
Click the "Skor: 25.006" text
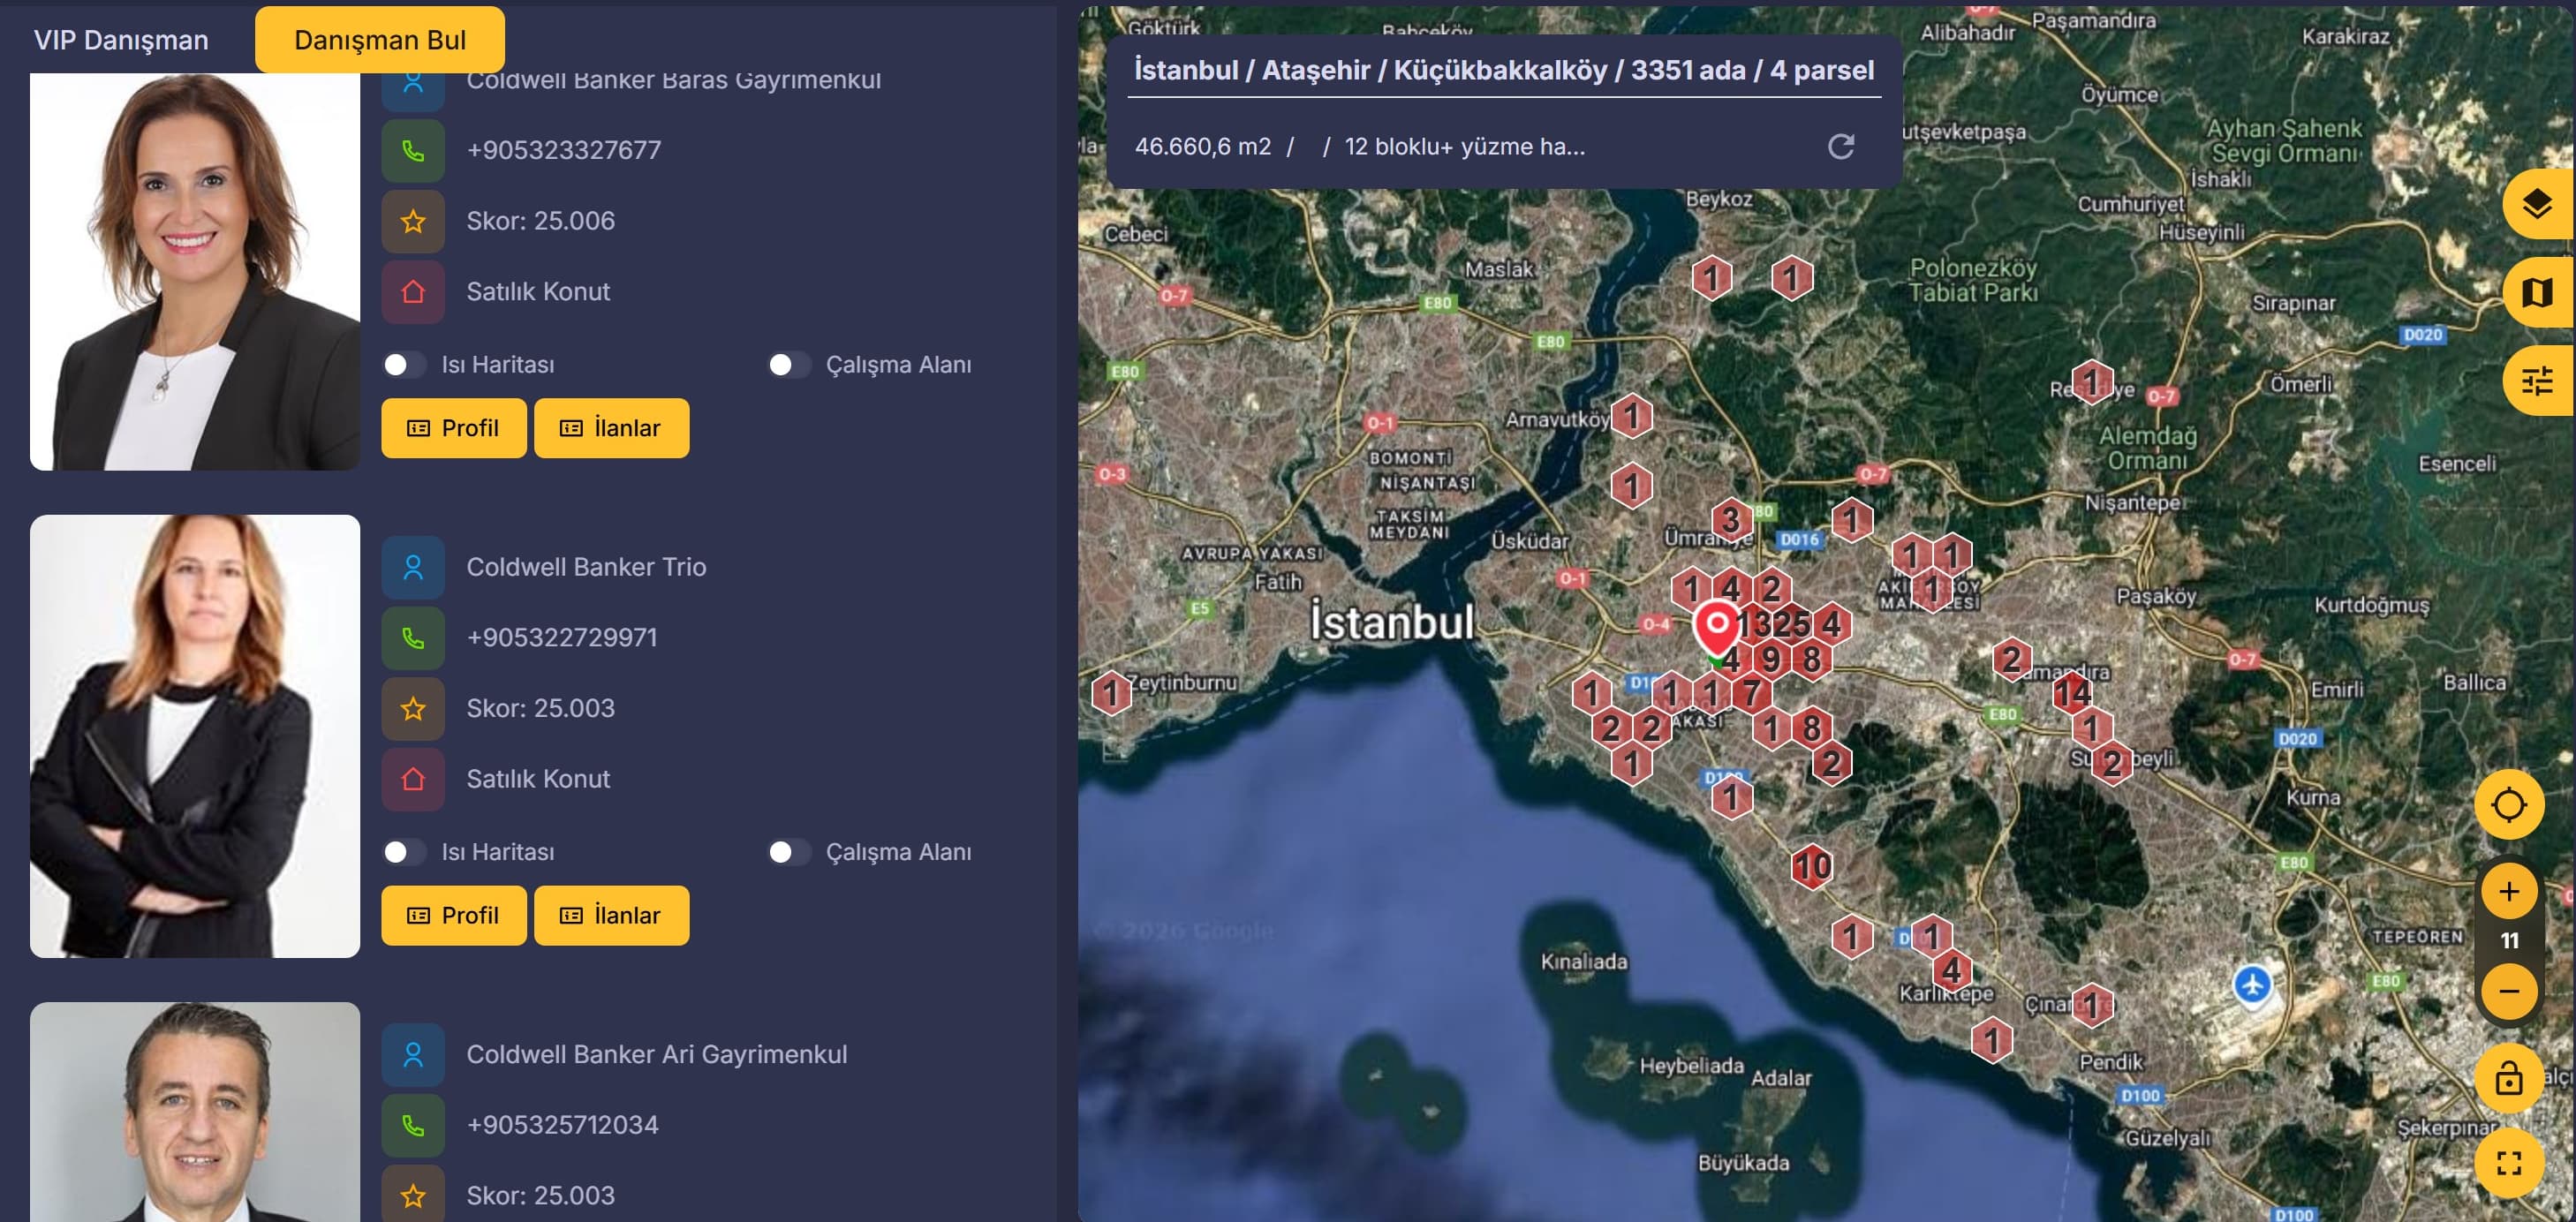point(541,221)
